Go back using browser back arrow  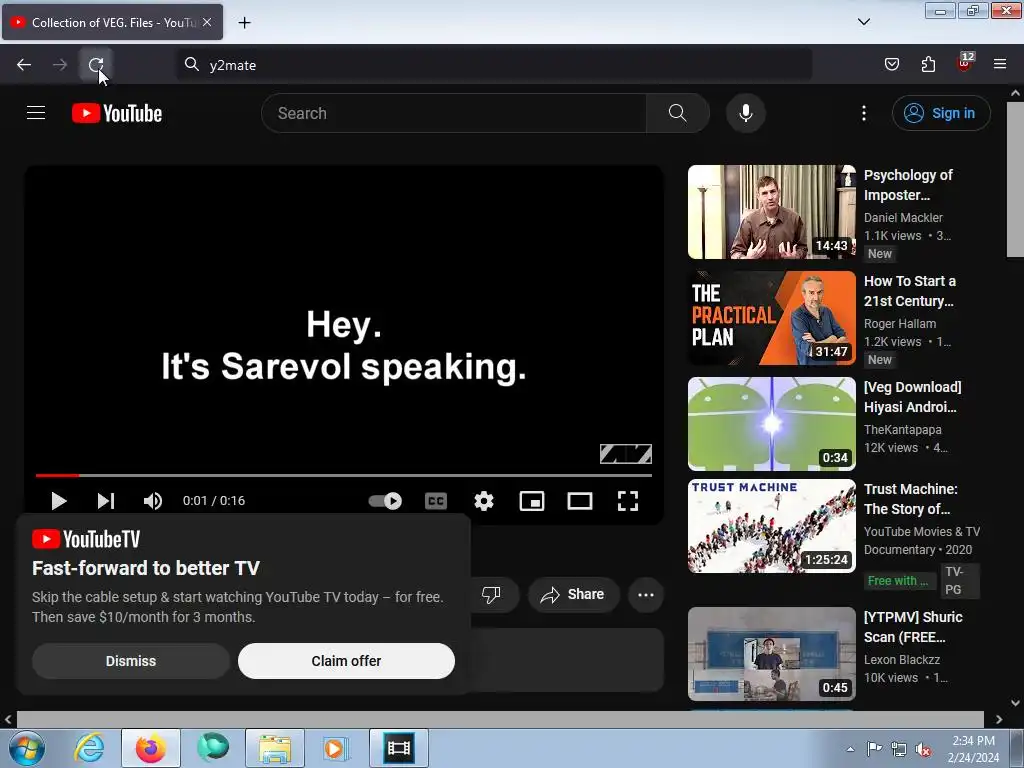coord(24,65)
